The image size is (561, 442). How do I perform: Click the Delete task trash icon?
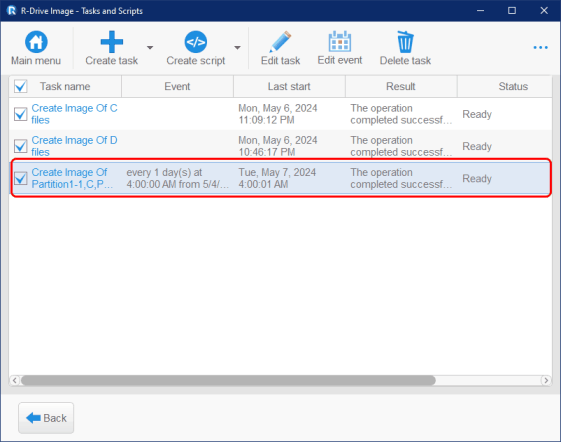coord(405,42)
